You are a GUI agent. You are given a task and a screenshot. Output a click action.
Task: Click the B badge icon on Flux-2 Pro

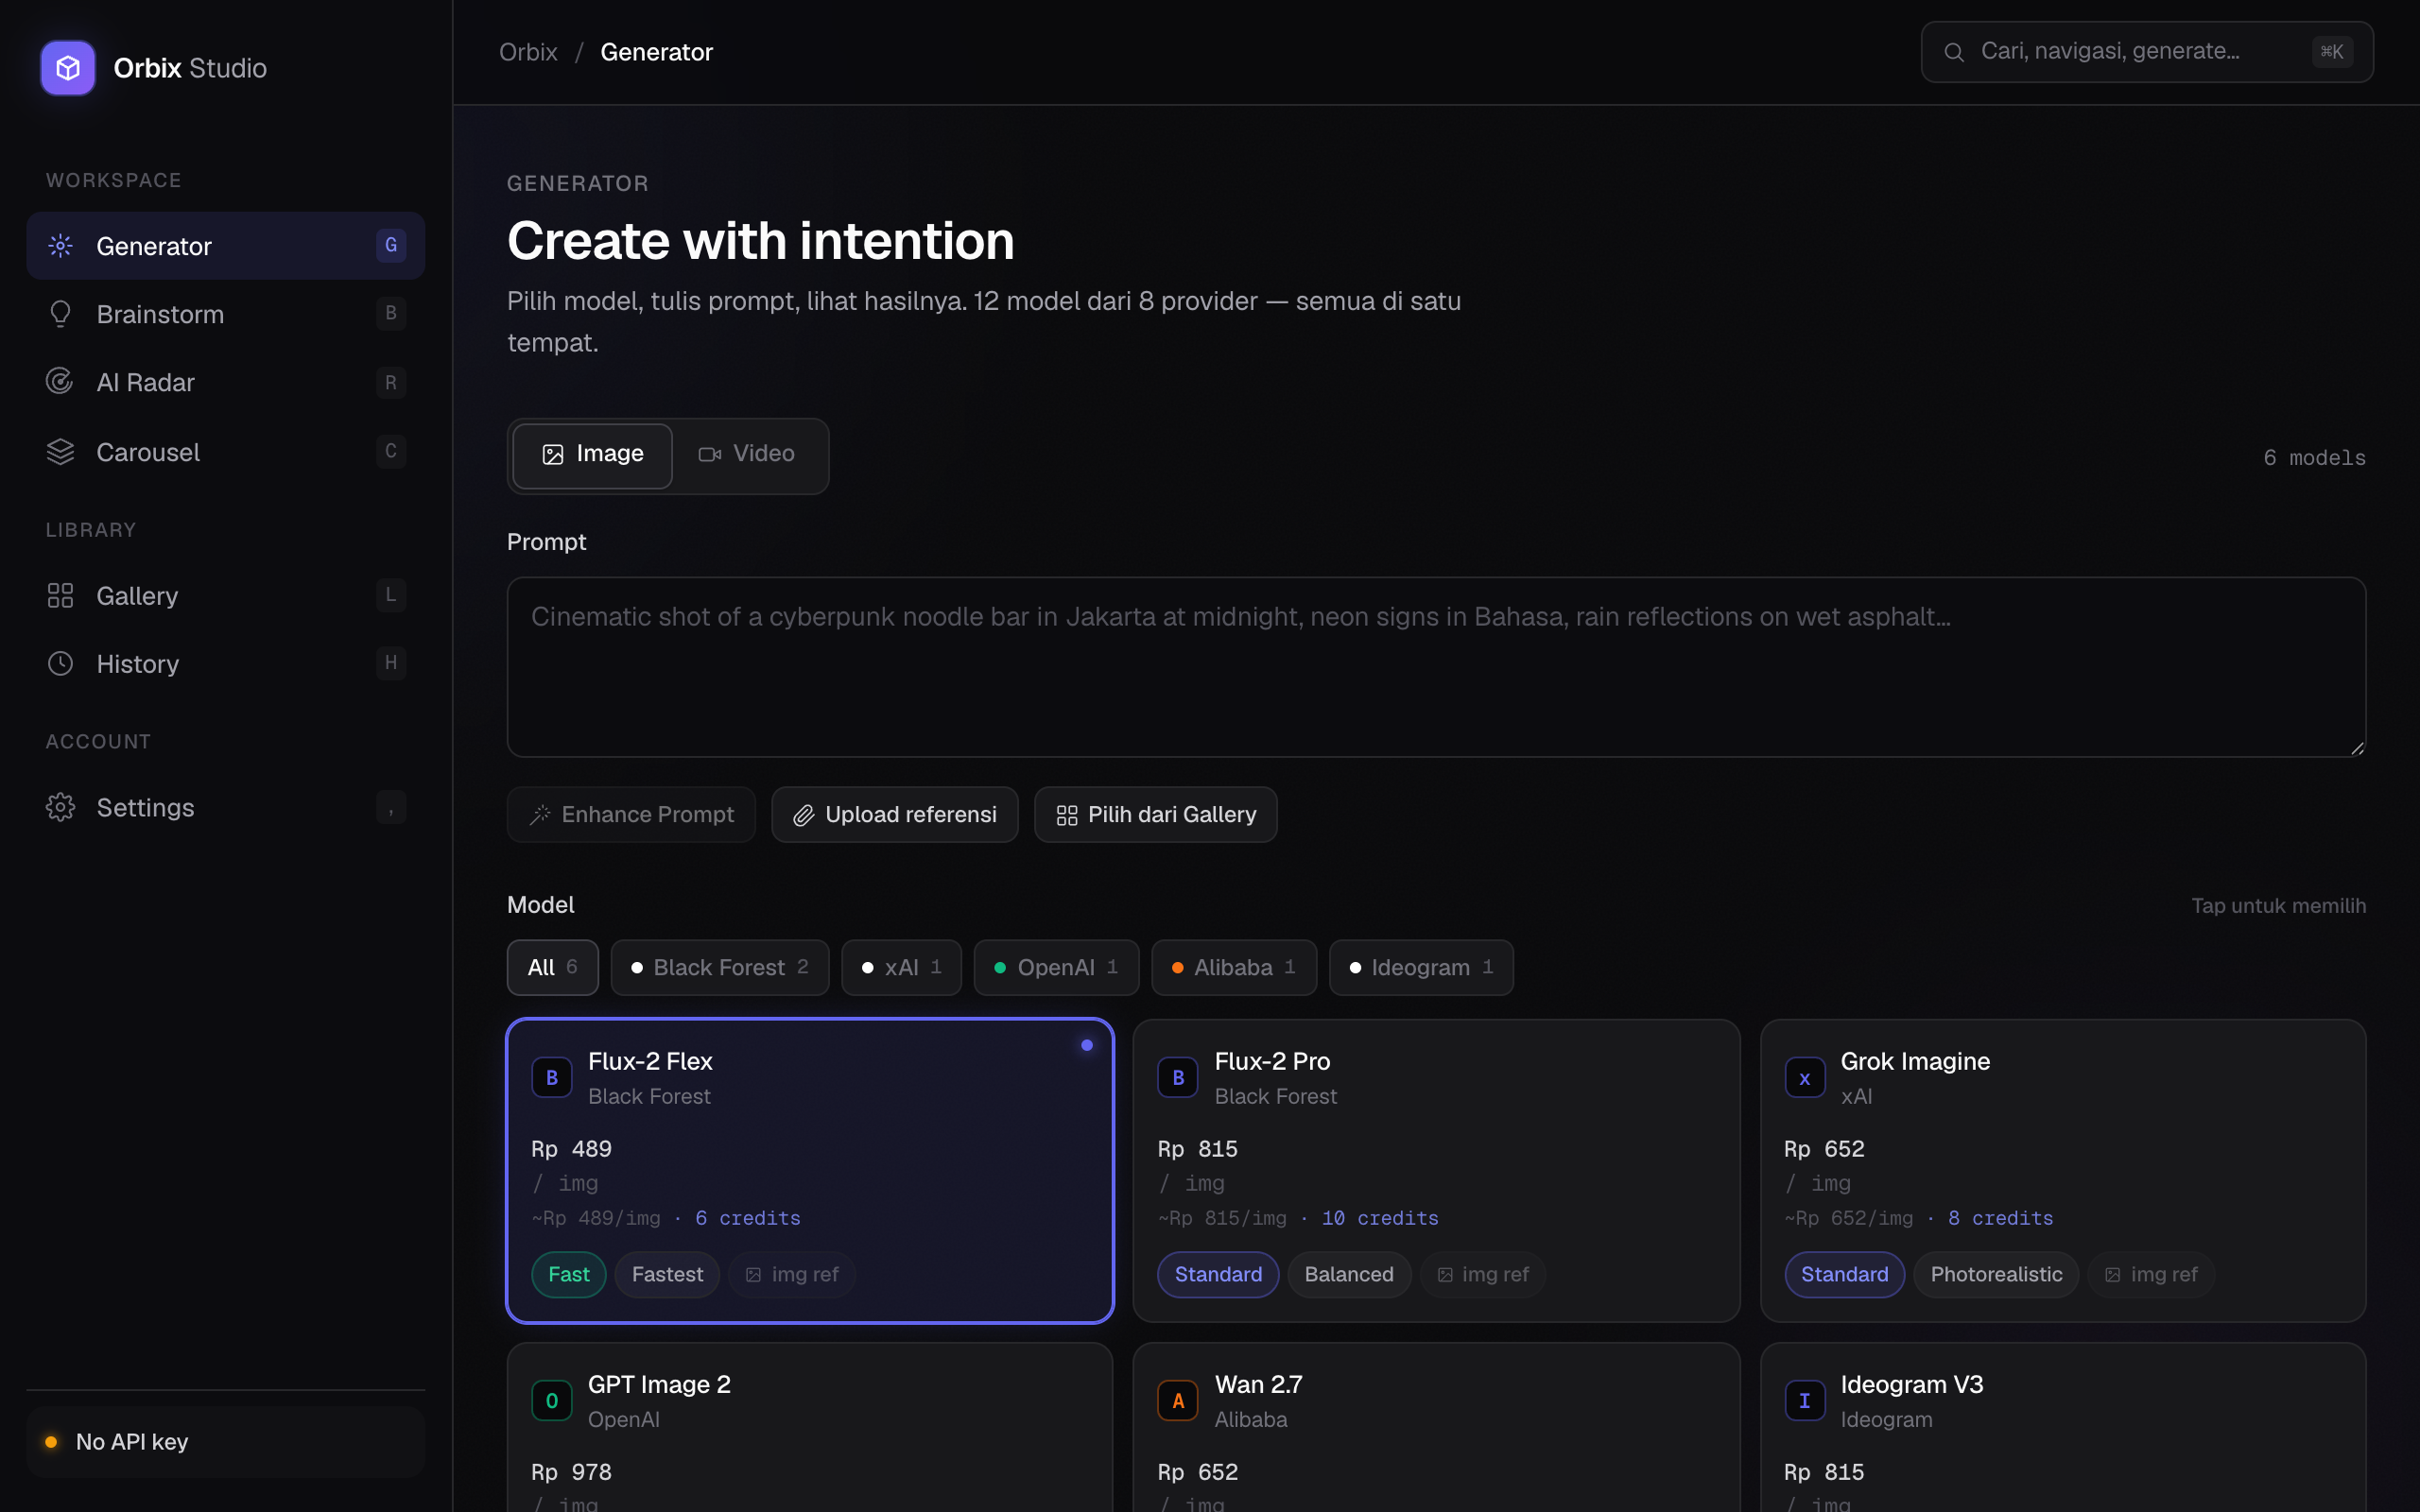coord(1178,1078)
